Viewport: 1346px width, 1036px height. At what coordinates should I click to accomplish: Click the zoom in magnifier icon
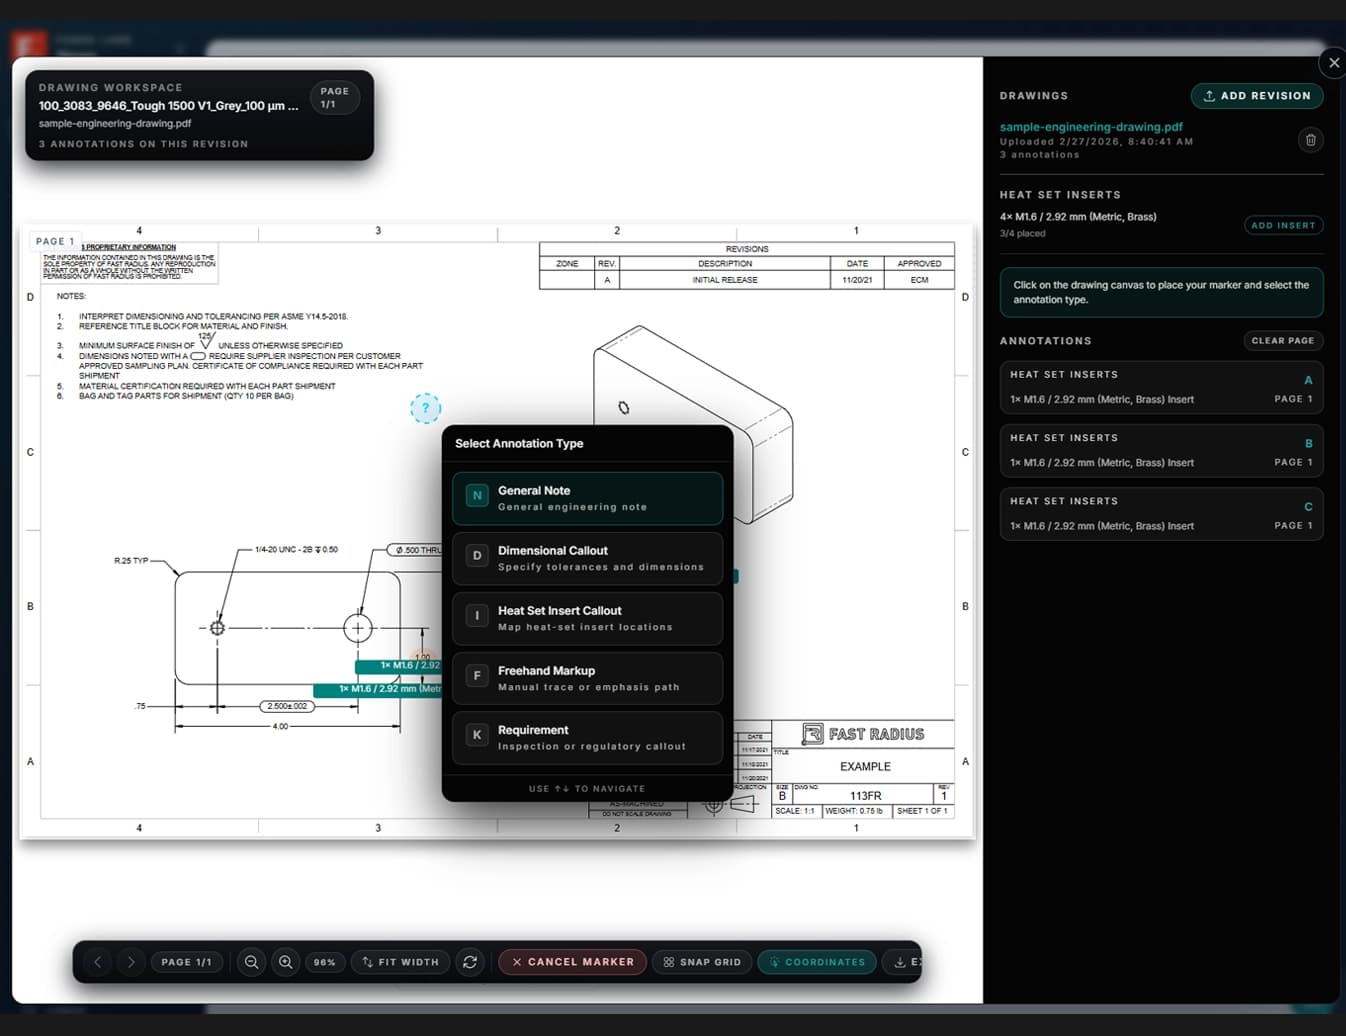pyautogui.click(x=286, y=961)
